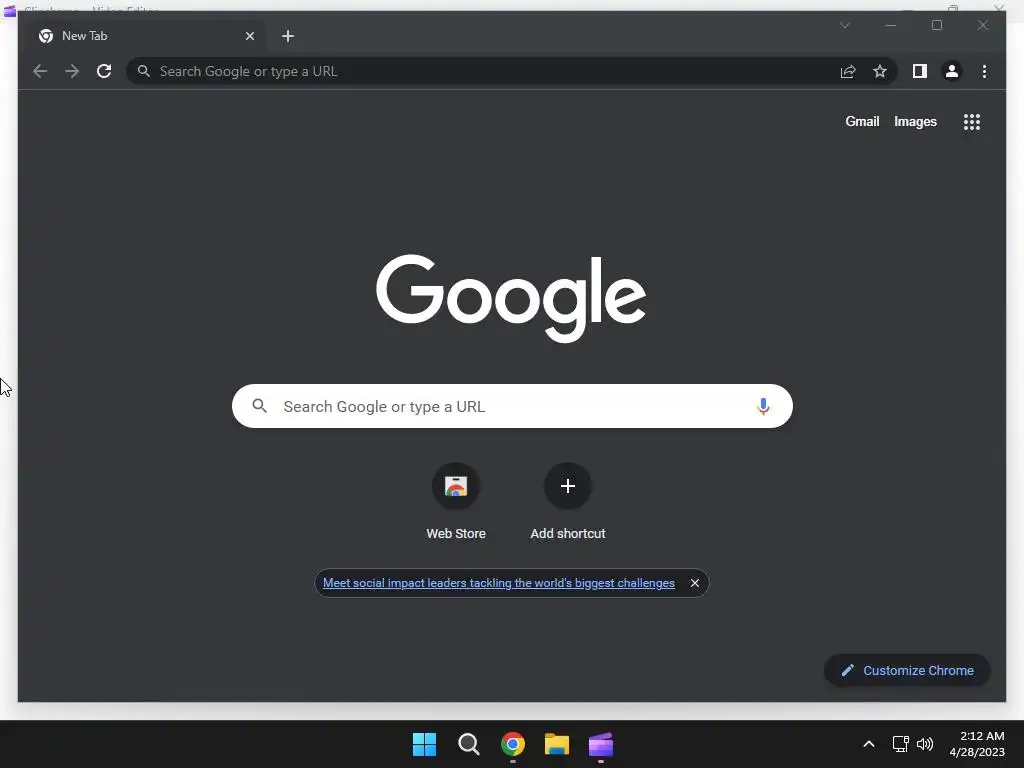
Task: Click Chrome icon in the taskbar
Action: (x=513, y=744)
